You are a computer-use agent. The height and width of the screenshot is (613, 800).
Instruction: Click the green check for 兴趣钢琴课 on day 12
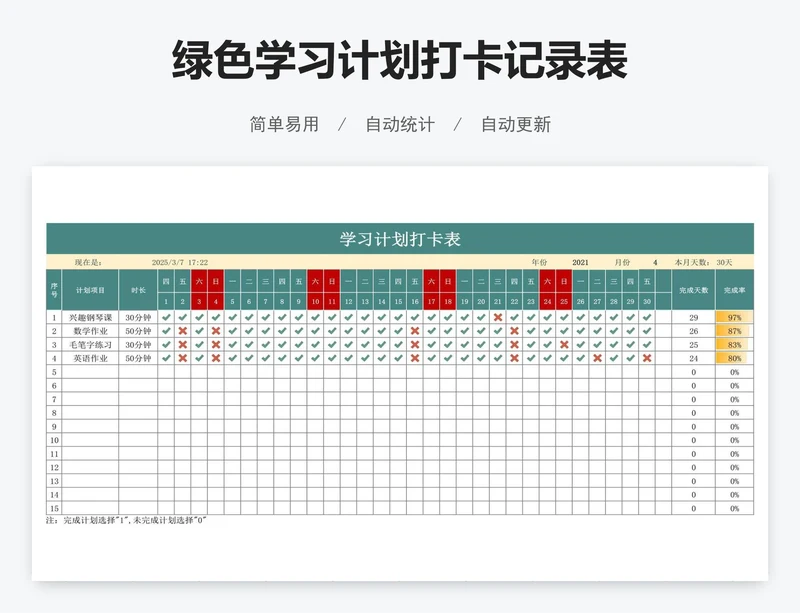[348, 317]
